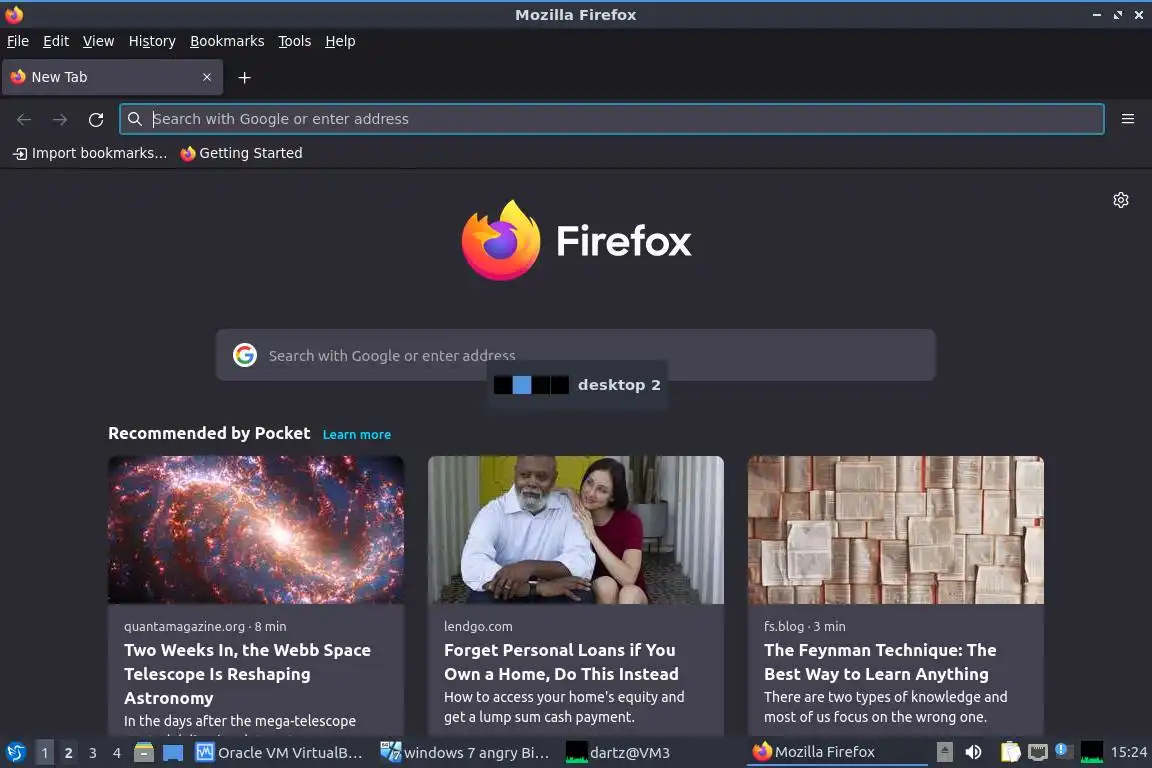
Task: Follow the Pocket Learn more link
Action: (357, 434)
